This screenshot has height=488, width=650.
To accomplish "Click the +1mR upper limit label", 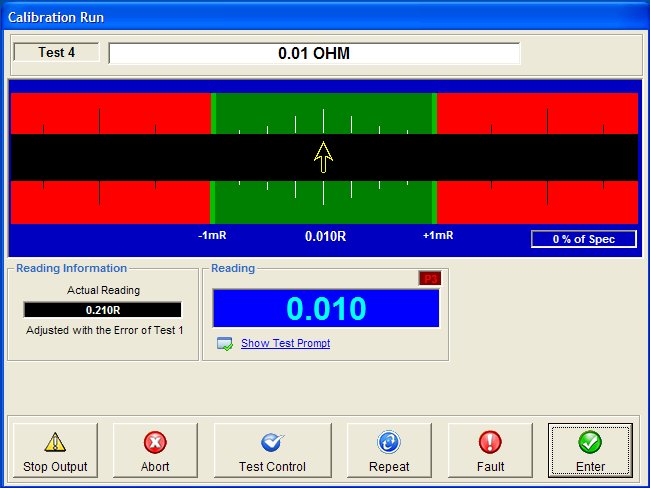I will click(437, 236).
